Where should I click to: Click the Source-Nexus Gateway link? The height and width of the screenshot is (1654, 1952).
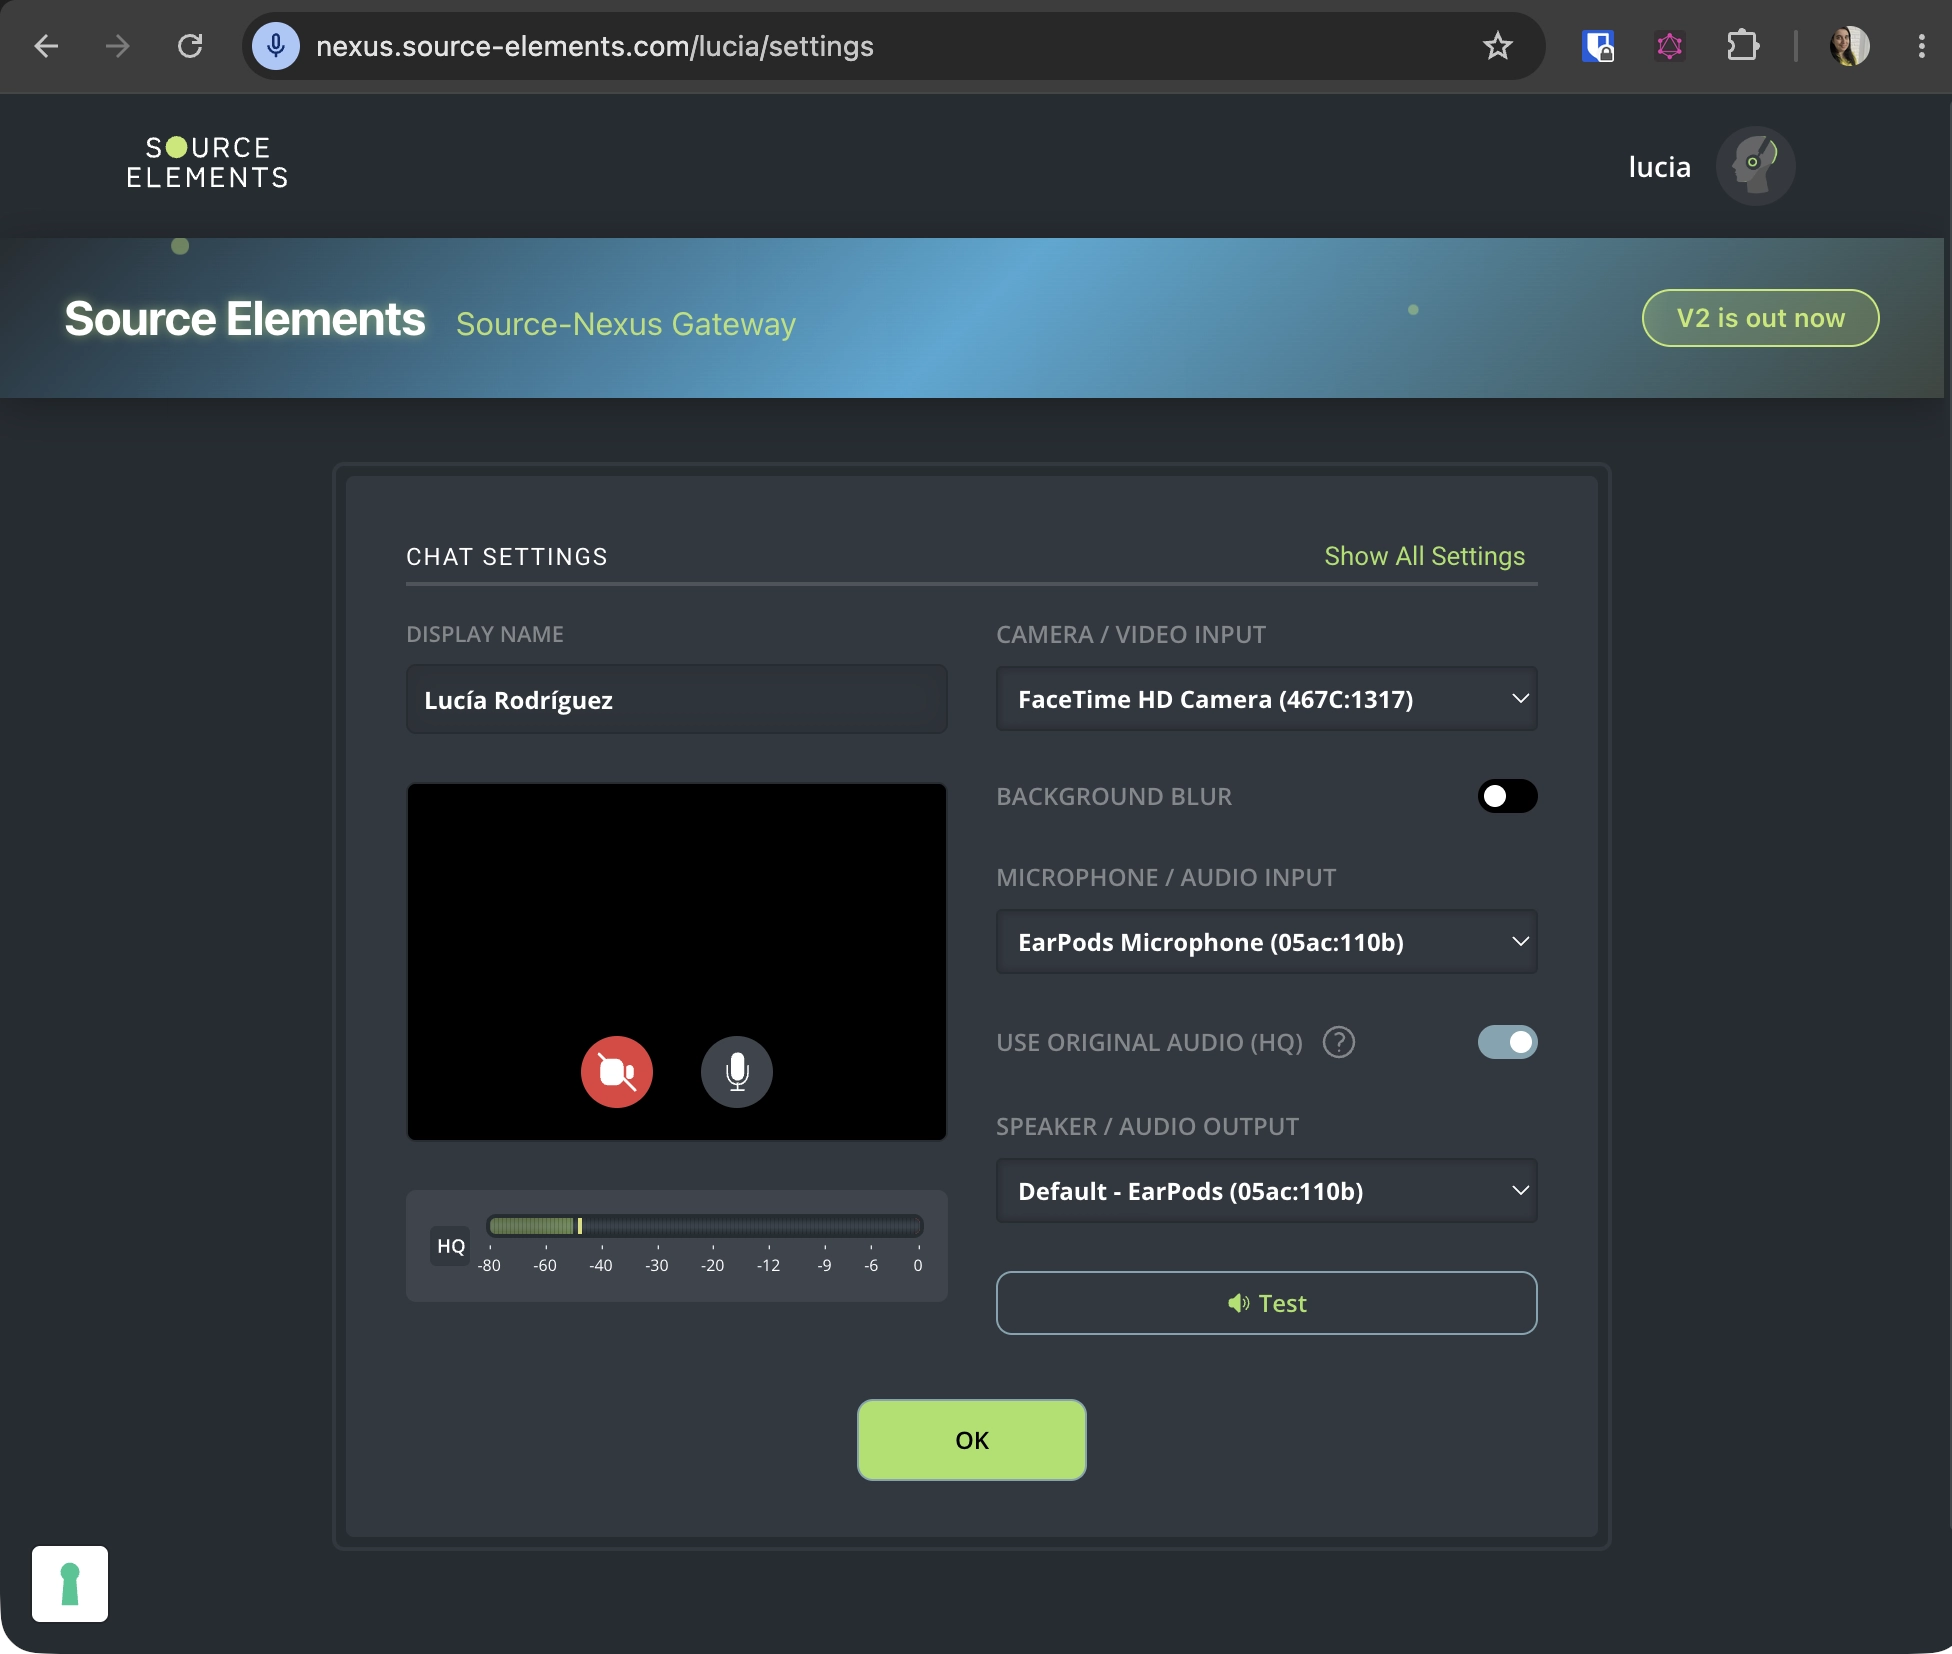(x=626, y=324)
